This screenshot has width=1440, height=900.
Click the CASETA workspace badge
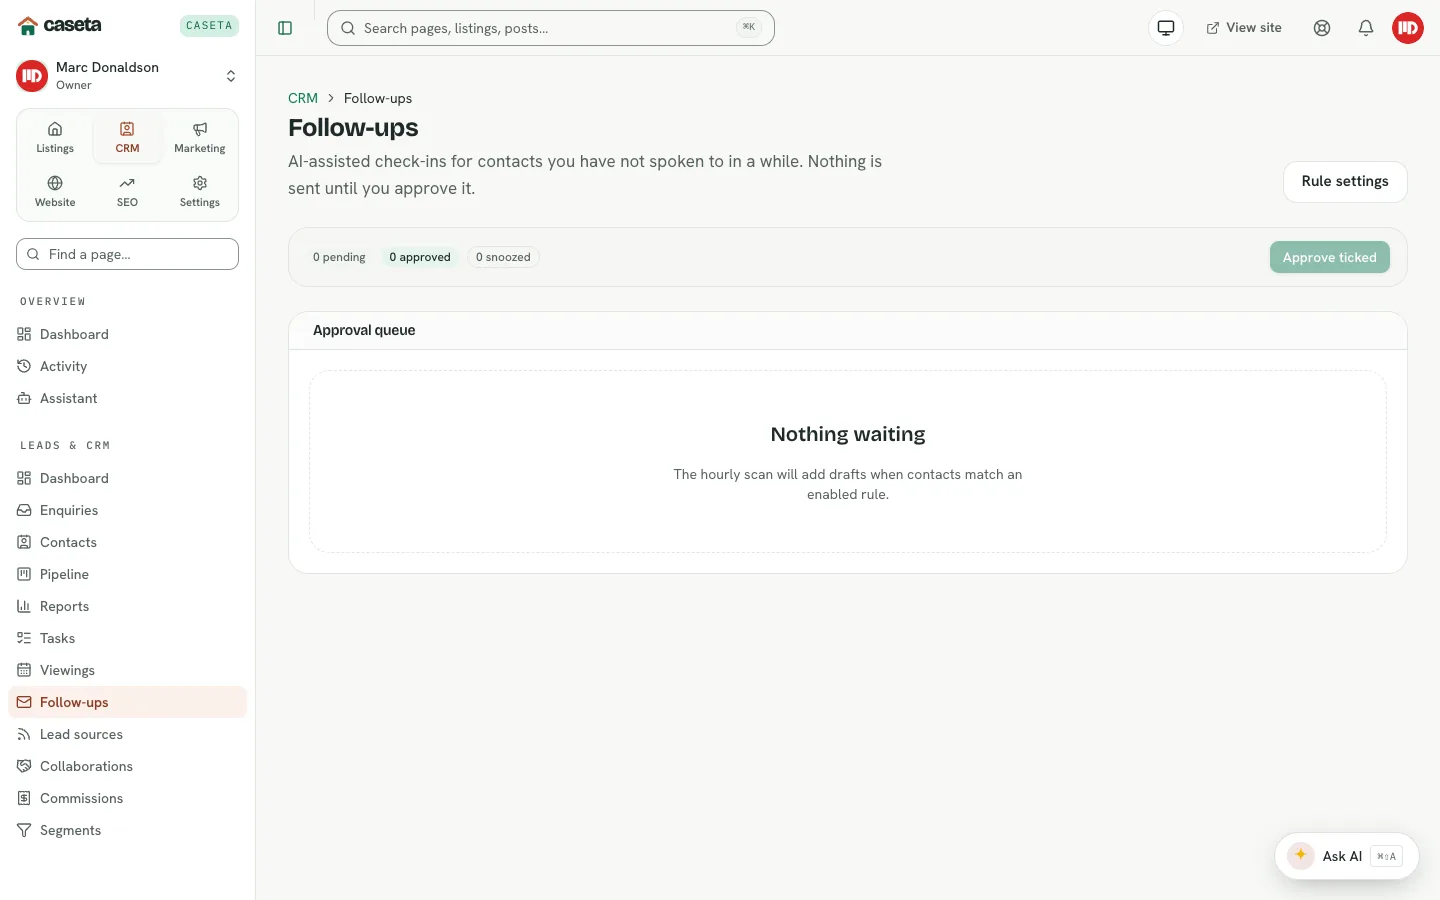coord(209,25)
